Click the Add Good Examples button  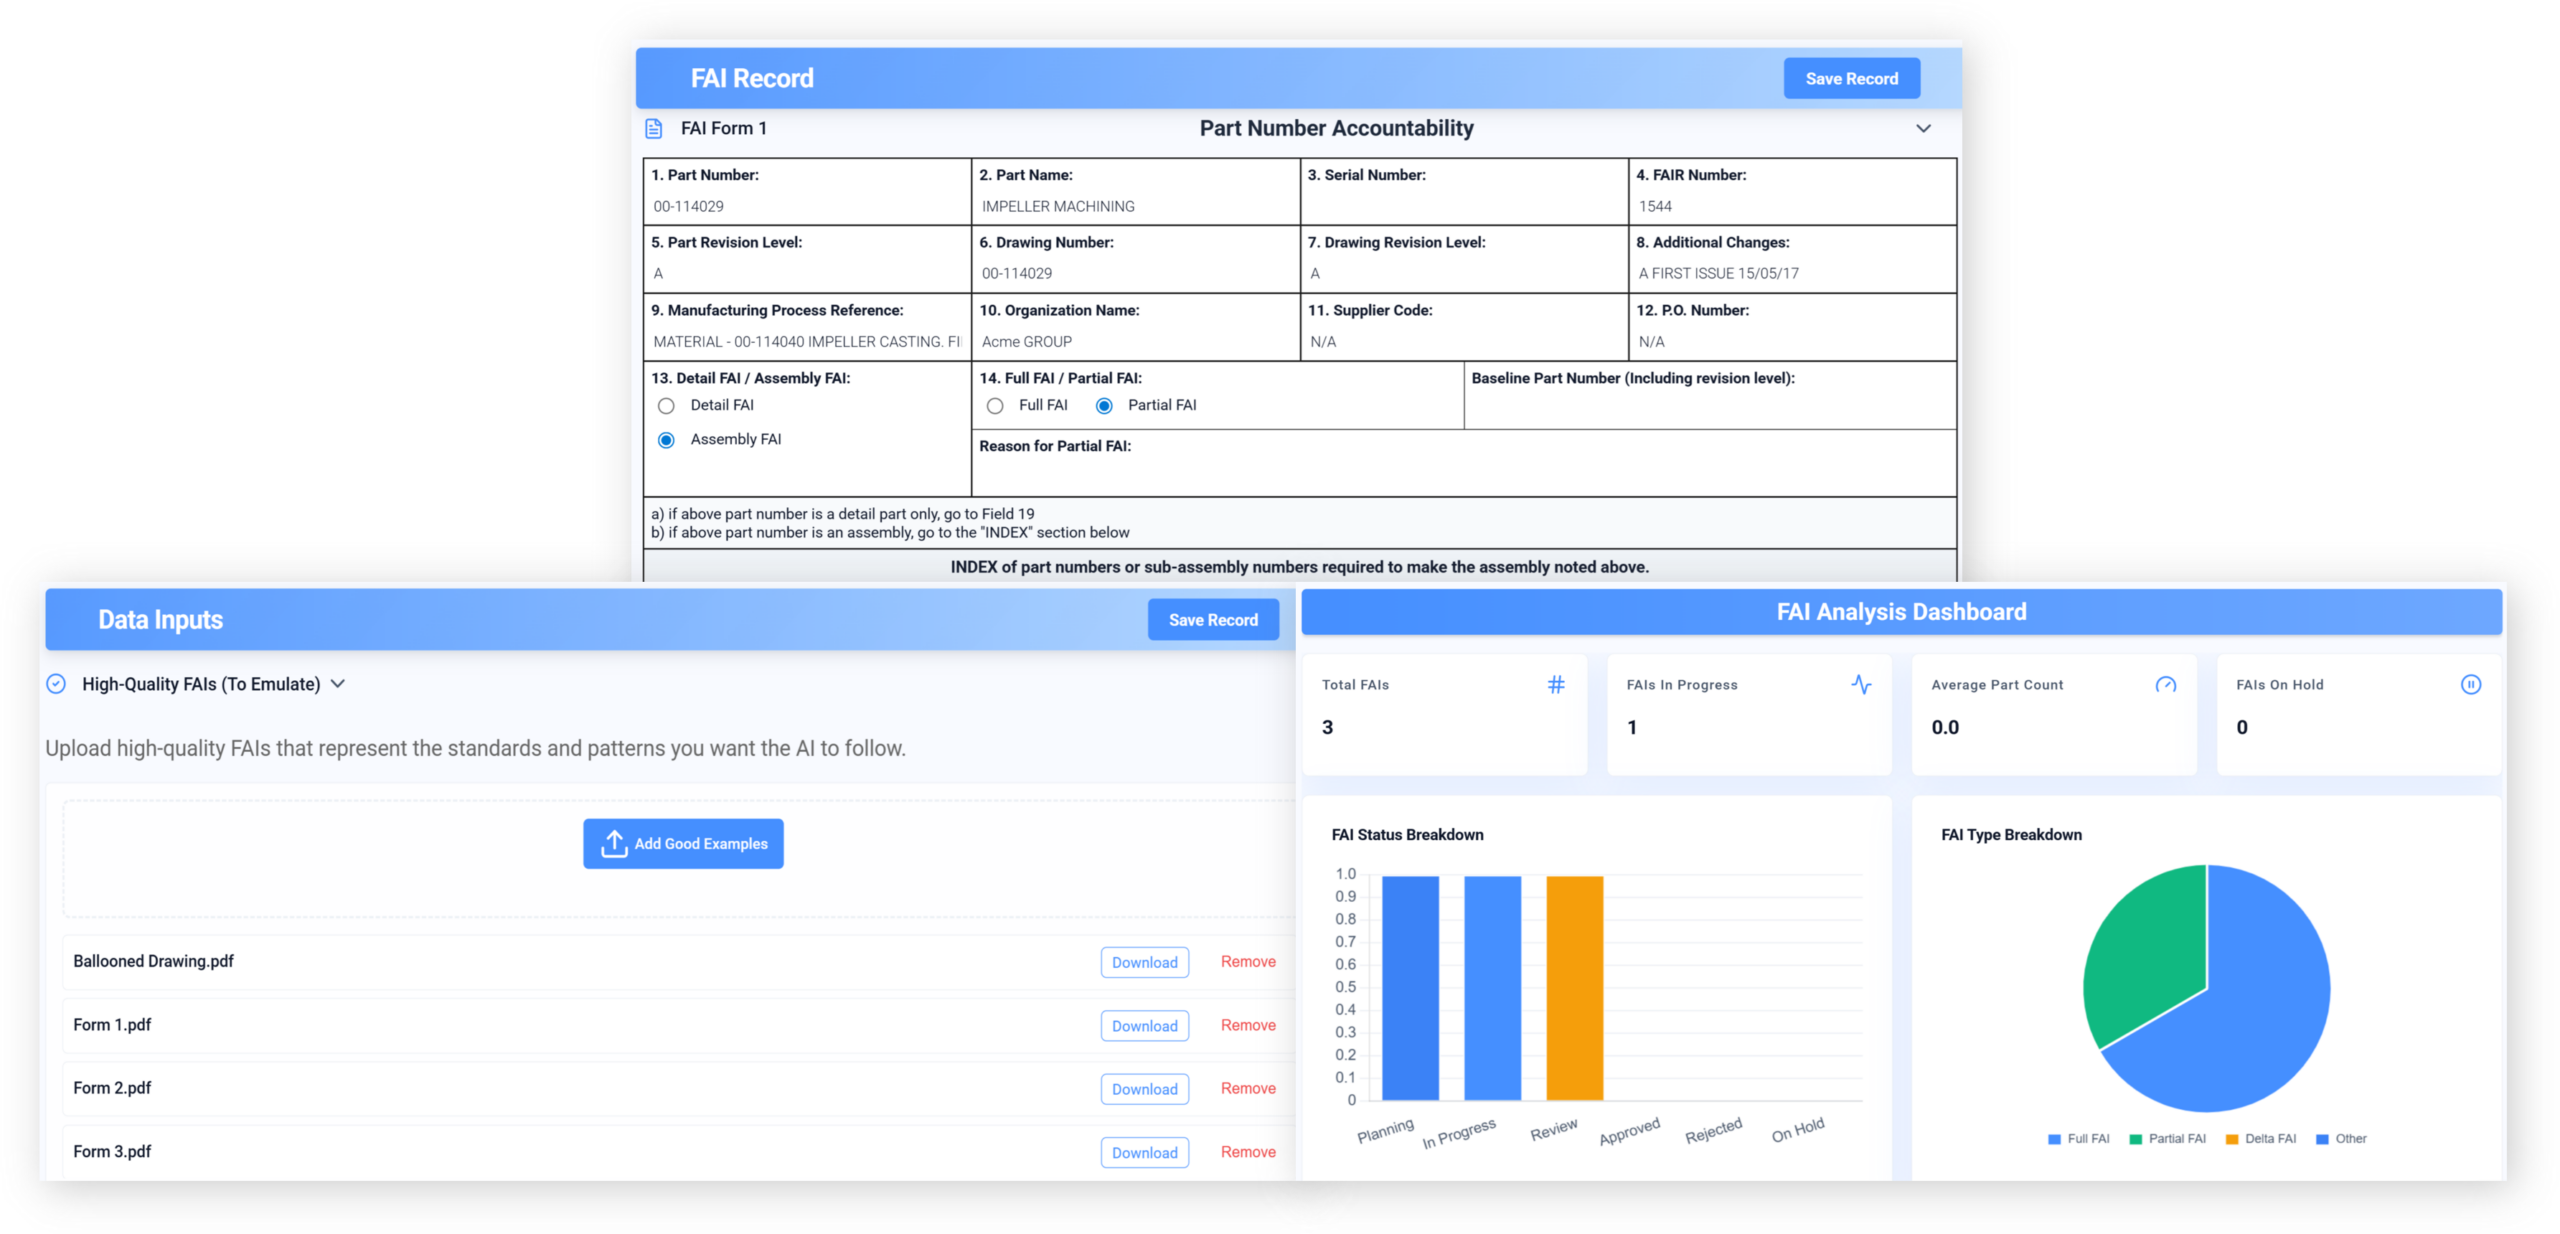click(x=682, y=843)
